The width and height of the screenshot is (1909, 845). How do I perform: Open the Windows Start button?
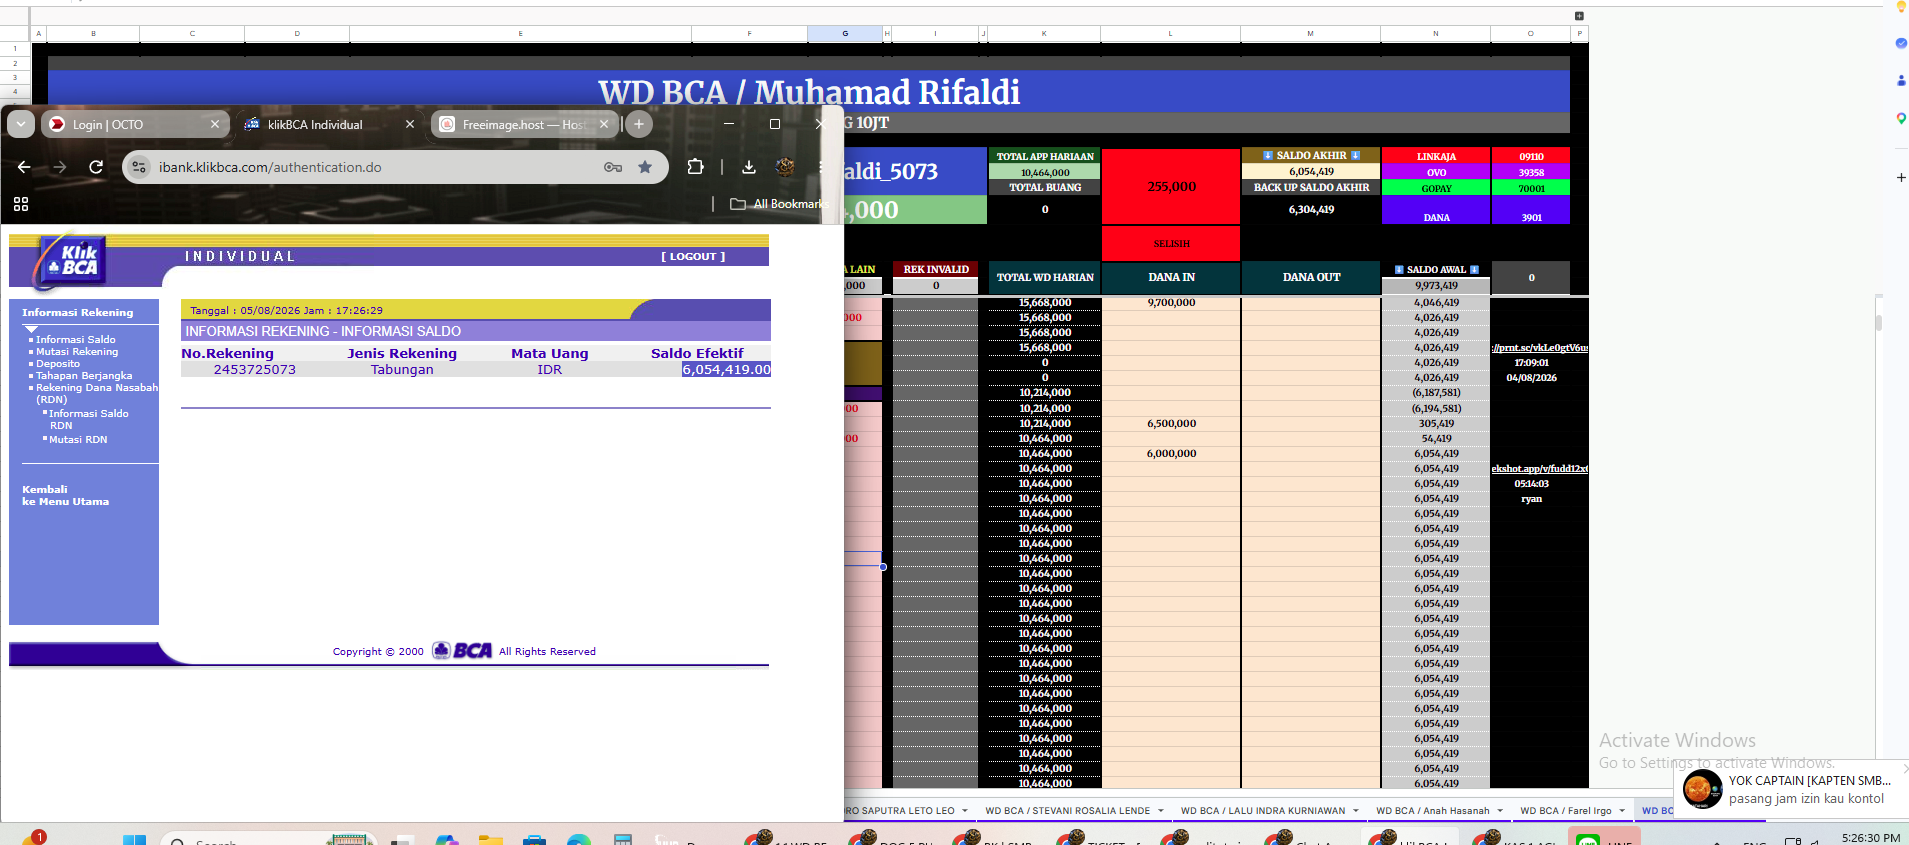134,838
